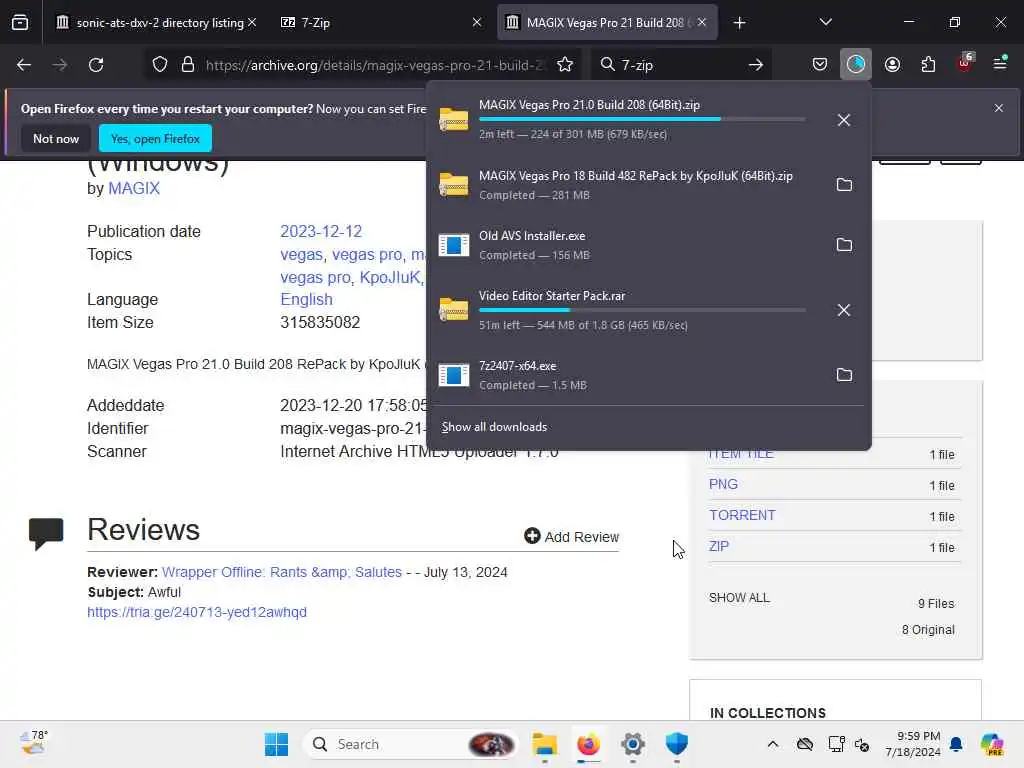Click Add Review

(571, 537)
